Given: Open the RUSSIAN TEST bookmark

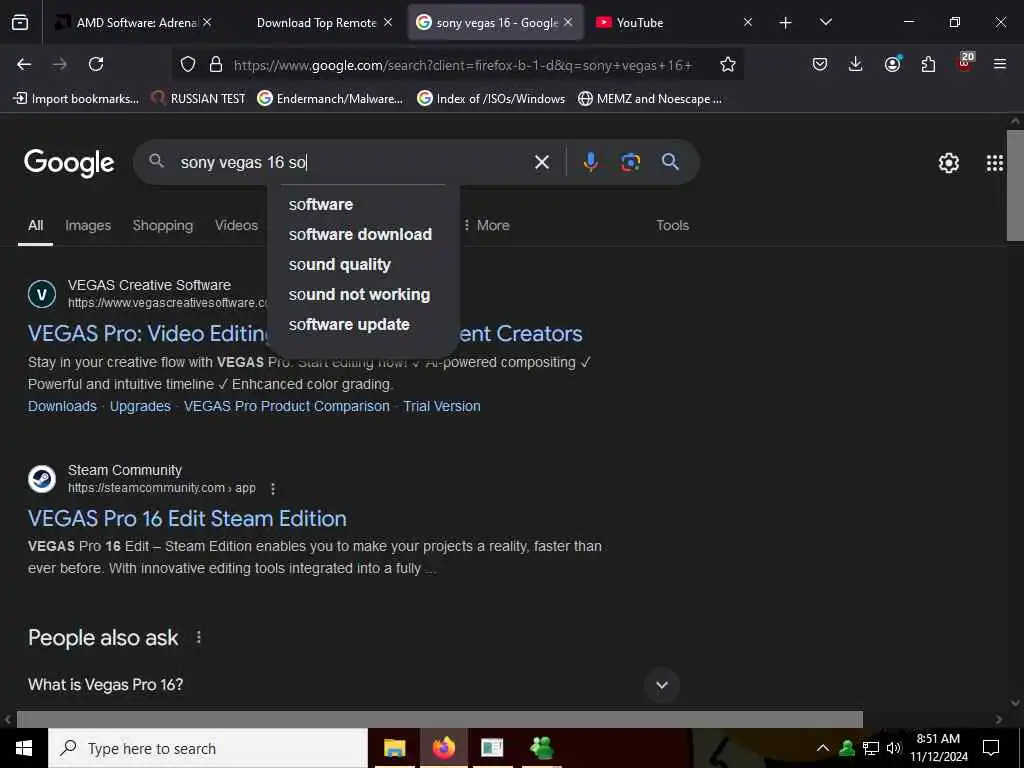Looking at the screenshot, I should (x=199, y=99).
